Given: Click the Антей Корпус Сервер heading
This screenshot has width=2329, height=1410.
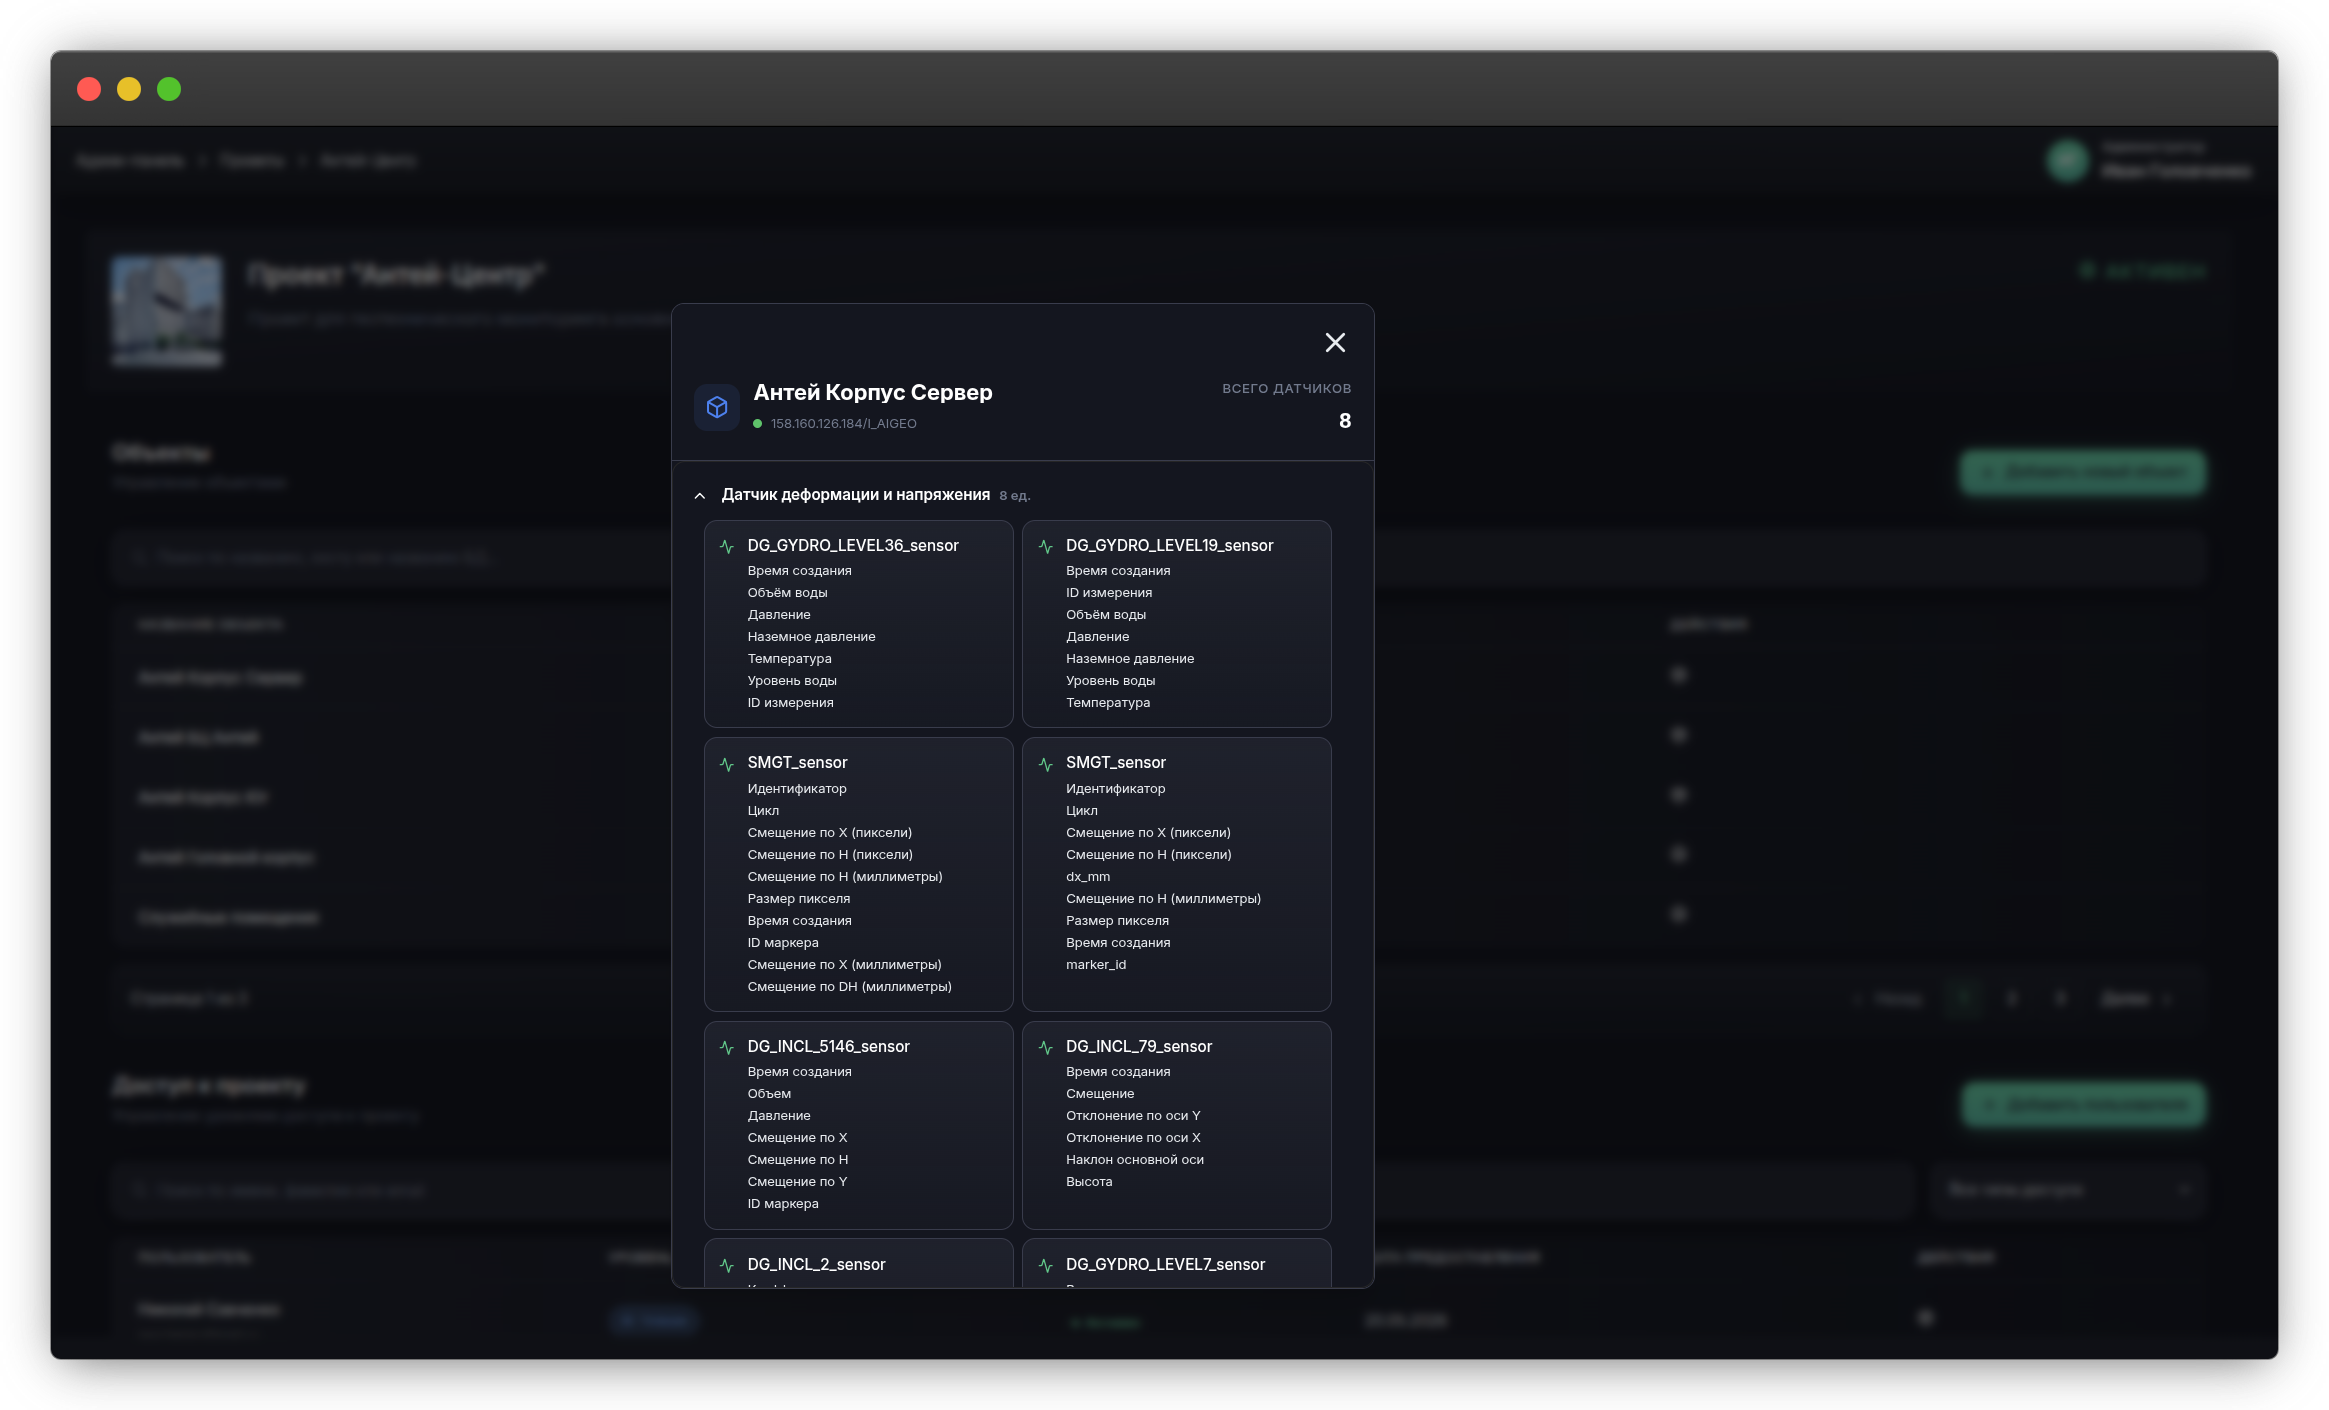Looking at the screenshot, I should coord(873,392).
